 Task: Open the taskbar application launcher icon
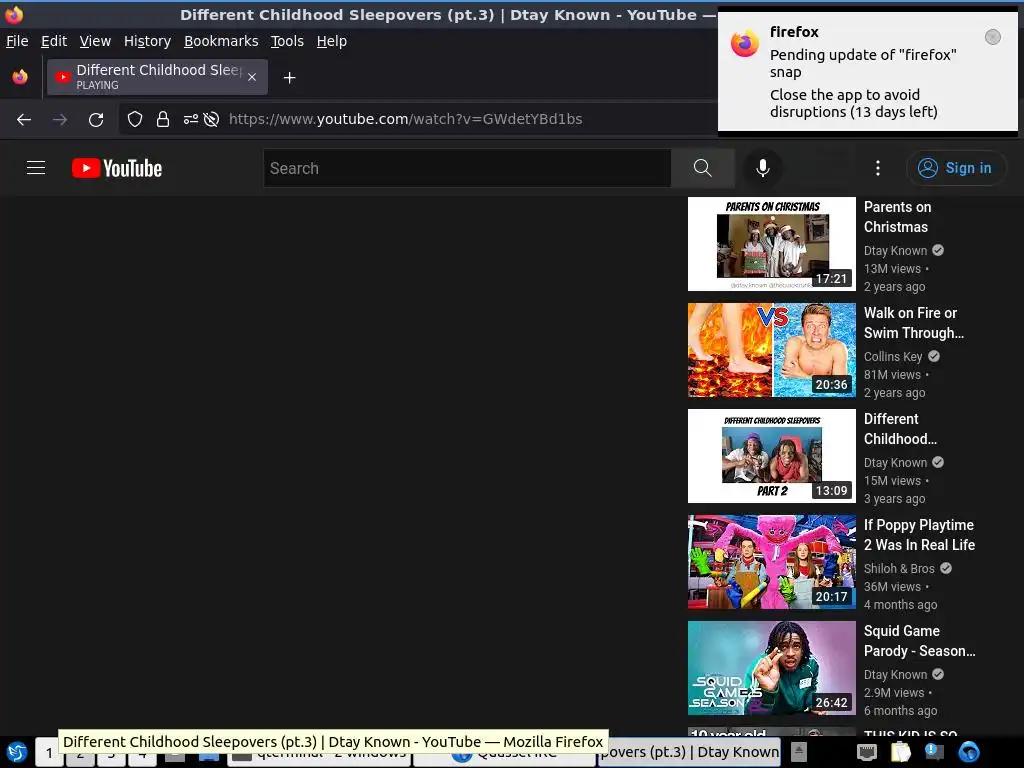click(x=16, y=752)
